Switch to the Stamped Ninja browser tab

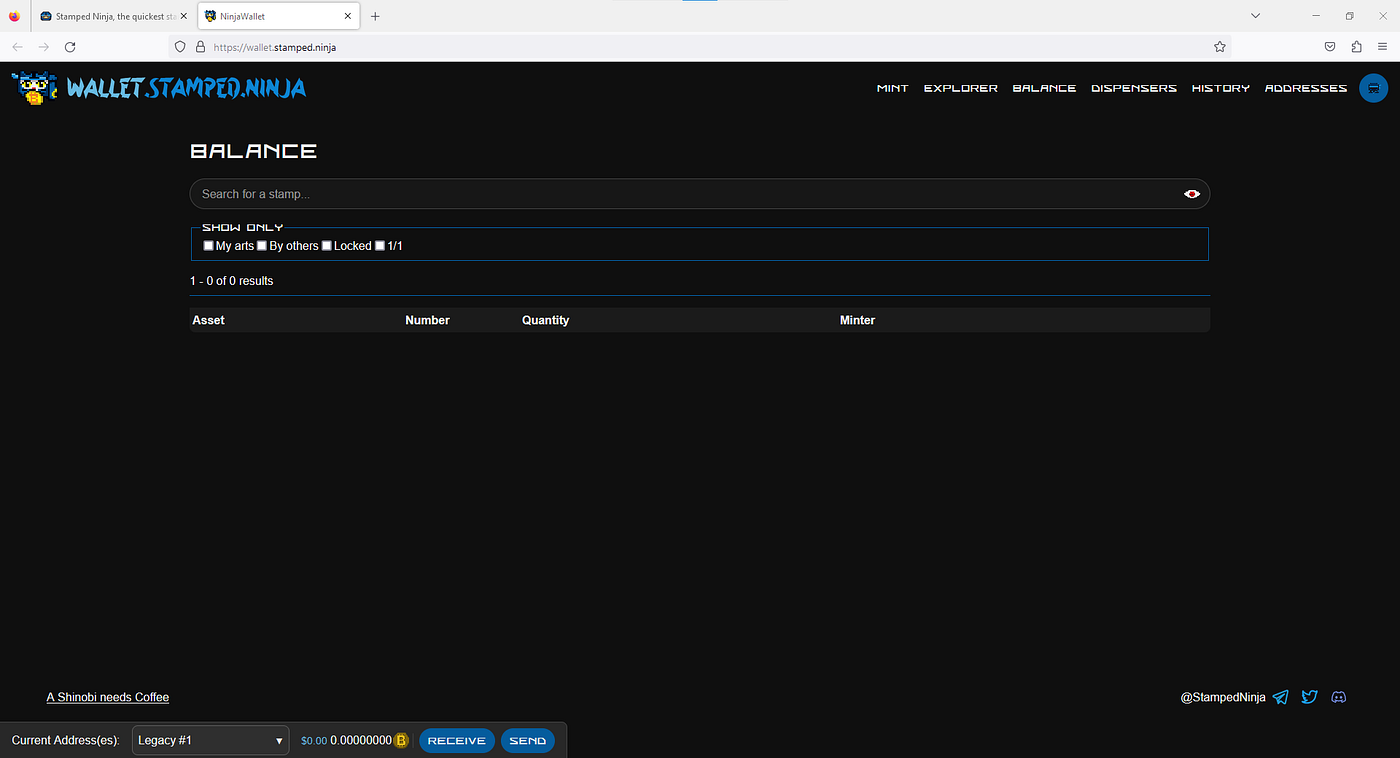click(112, 16)
